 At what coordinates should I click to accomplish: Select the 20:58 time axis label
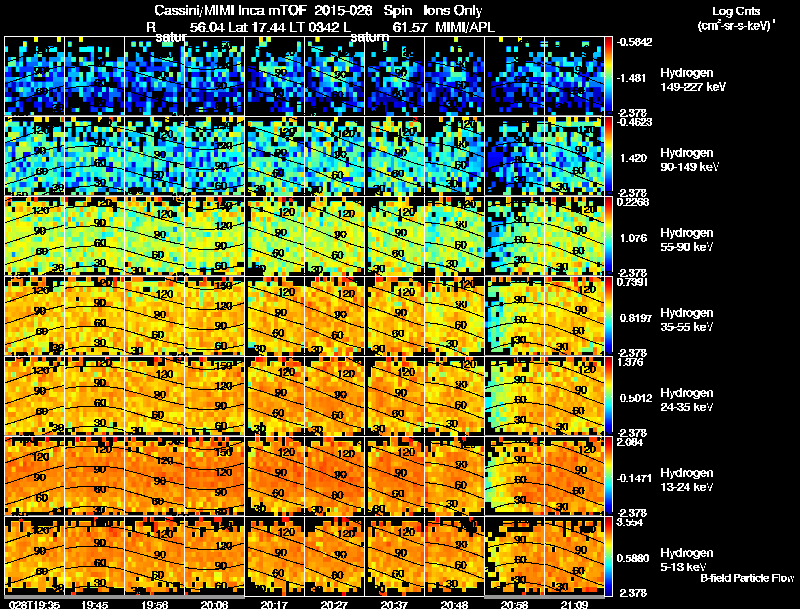click(515, 604)
